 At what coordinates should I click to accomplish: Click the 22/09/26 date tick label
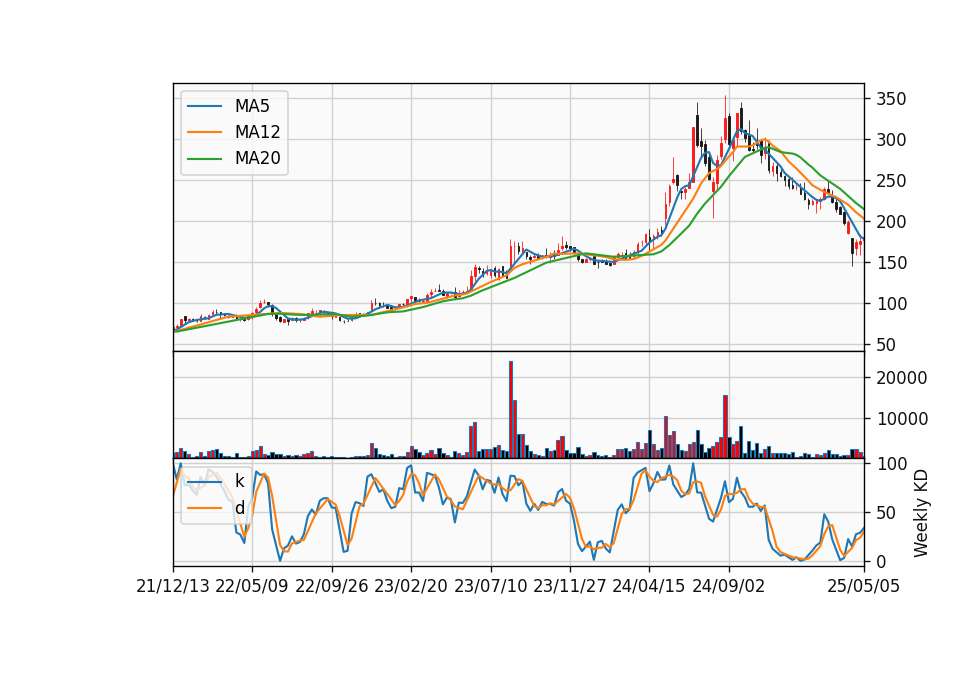click(332, 586)
